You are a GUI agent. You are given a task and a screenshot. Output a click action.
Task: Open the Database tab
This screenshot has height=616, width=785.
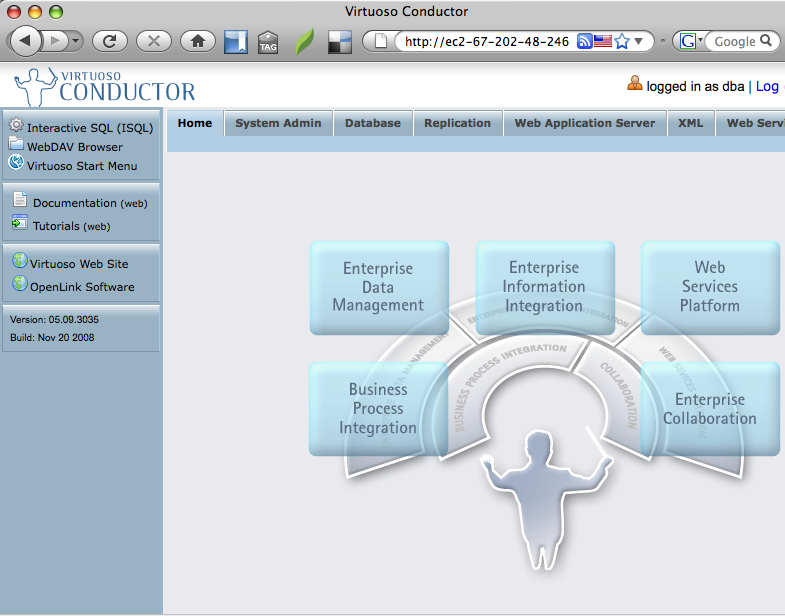[x=372, y=123]
